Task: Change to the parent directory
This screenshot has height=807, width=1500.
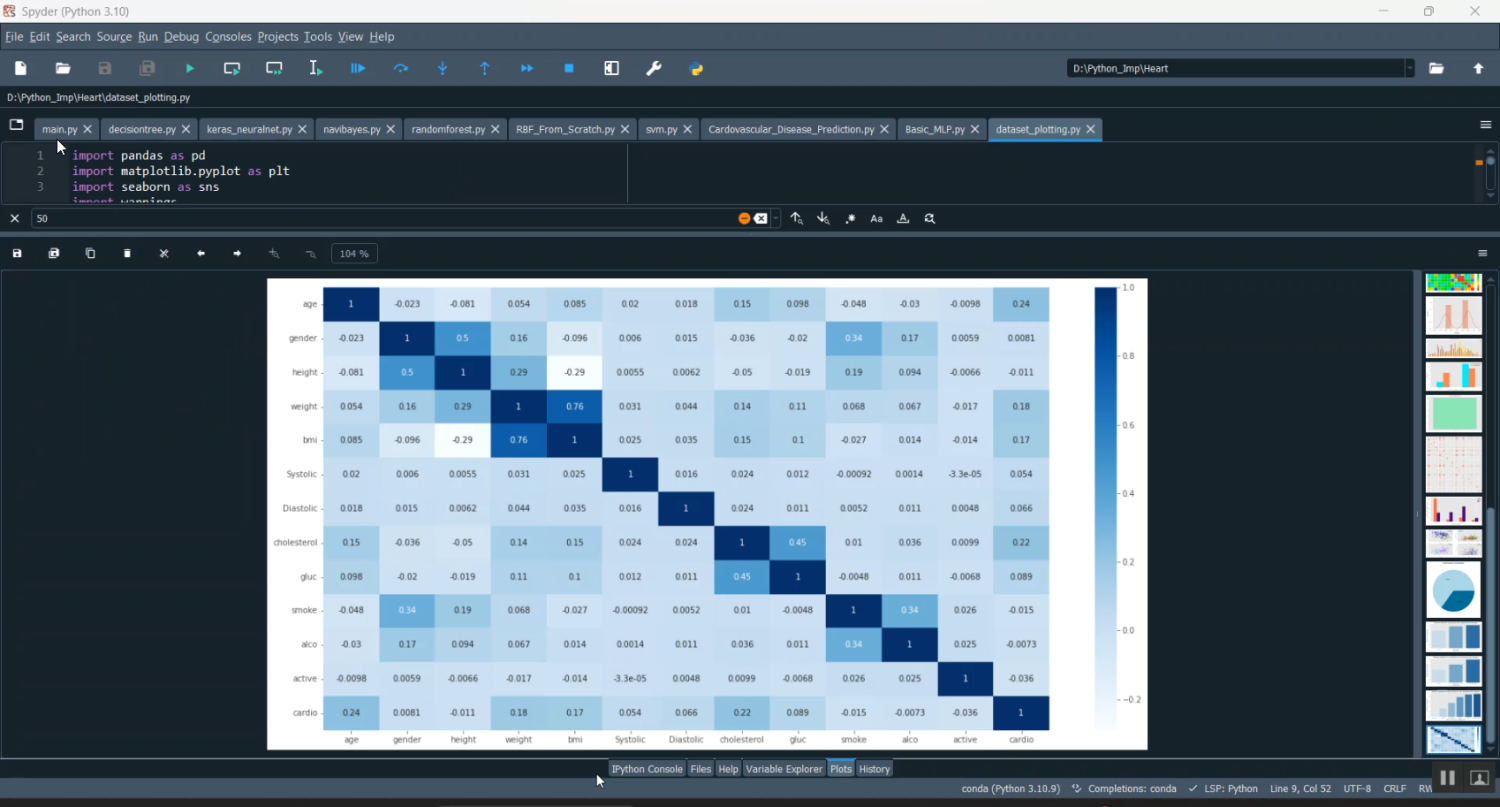Action: (1479, 68)
